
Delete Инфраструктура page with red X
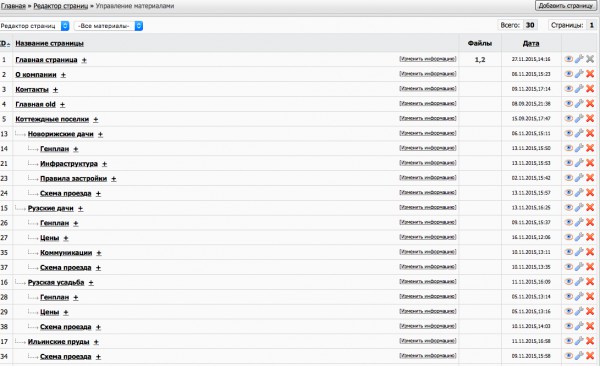[590, 163]
